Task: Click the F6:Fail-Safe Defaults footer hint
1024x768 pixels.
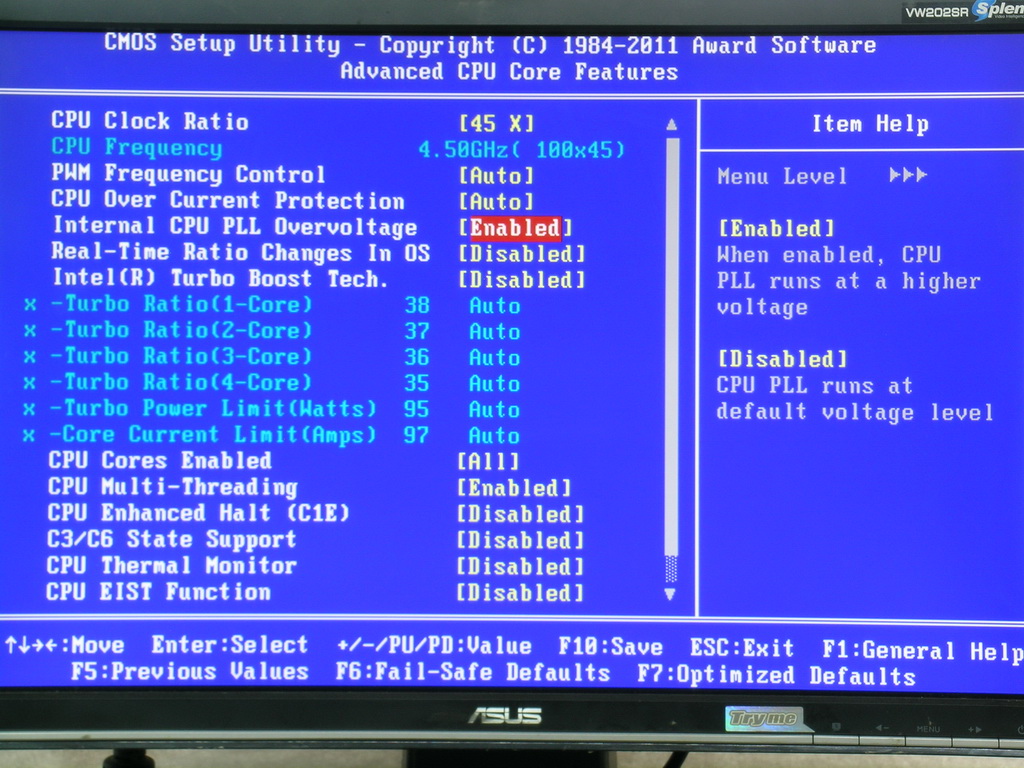Action: (x=473, y=673)
